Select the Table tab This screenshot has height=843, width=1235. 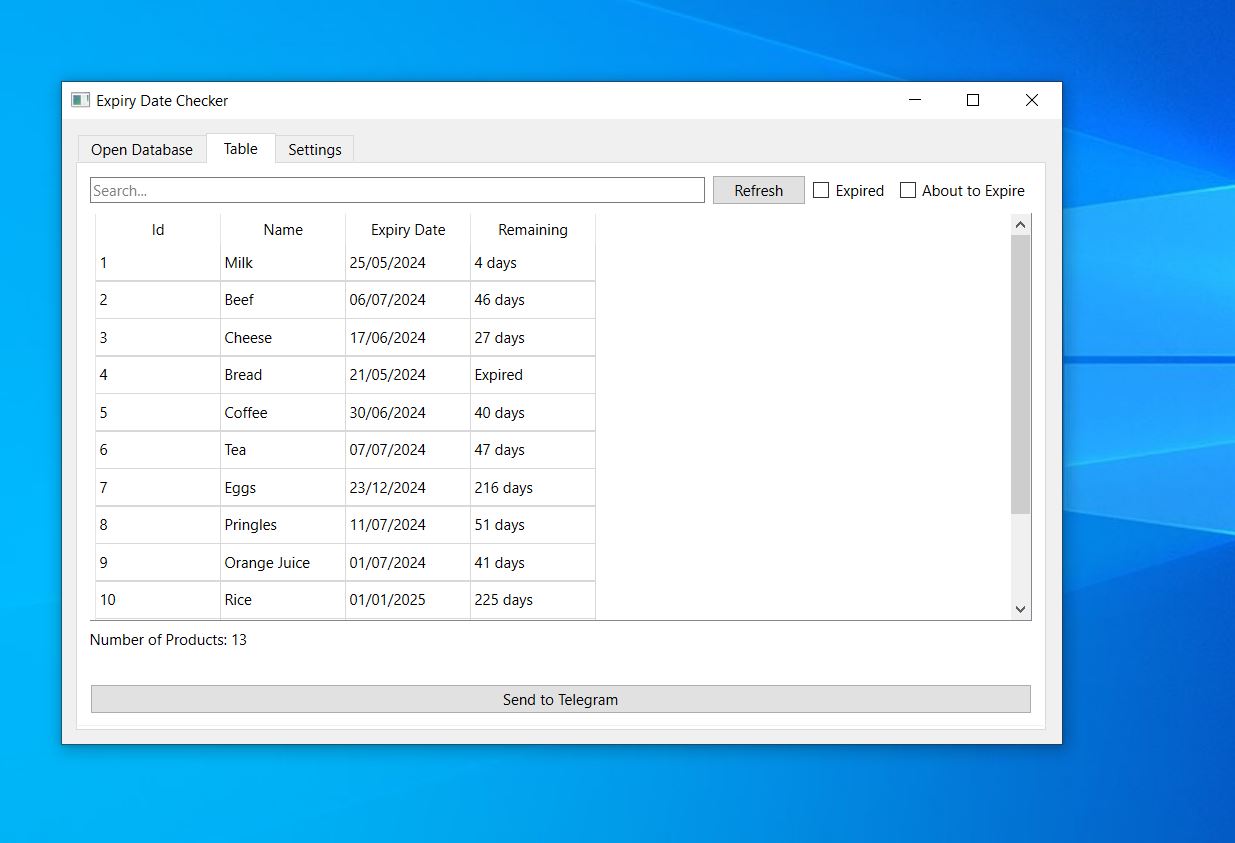point(241,149)
